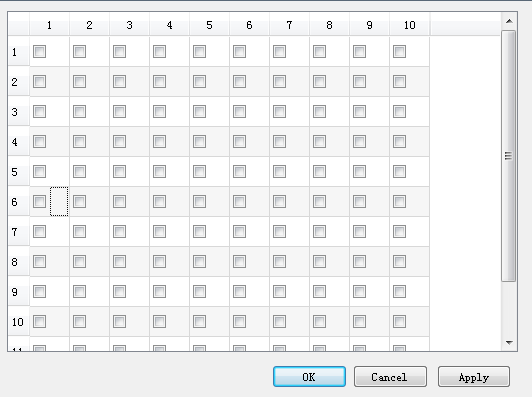Enable the checkbox at row 6, column 1
Screen dimensions: 532x397
coord(39,202)
